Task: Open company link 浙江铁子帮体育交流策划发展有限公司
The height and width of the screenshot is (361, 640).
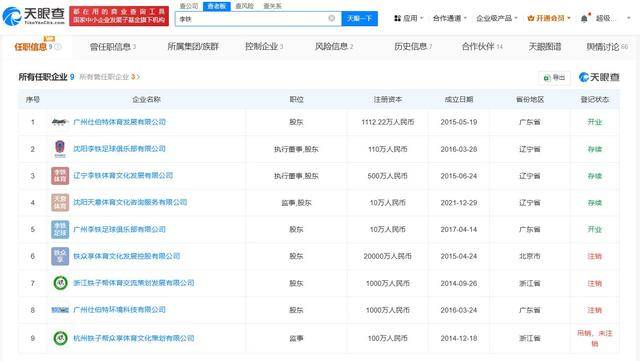Action: [134, 283]
